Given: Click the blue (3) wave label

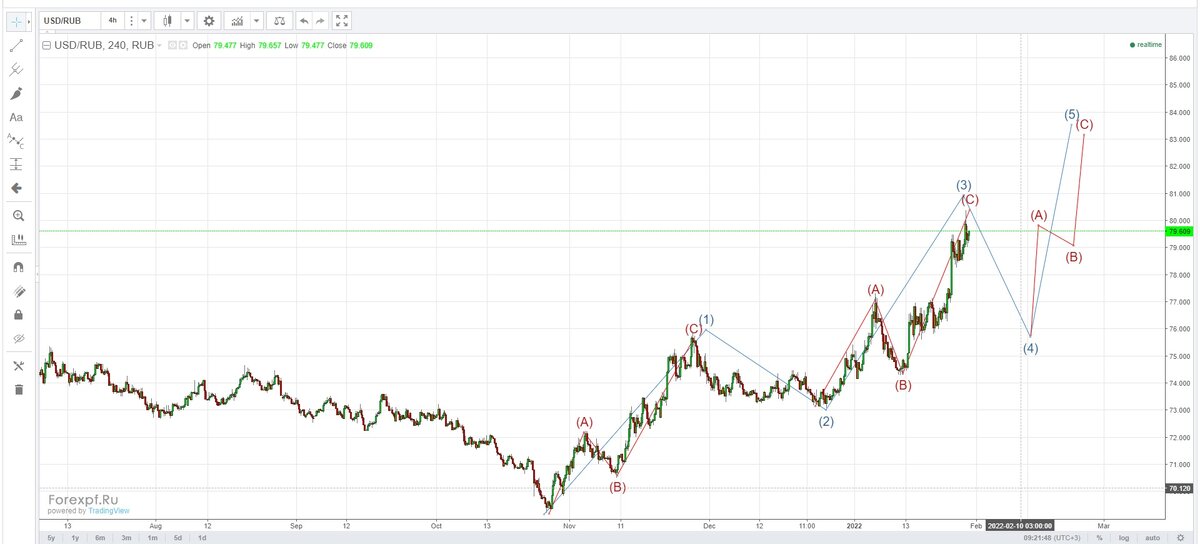Looking at the screenshot, I should (963, 184).
